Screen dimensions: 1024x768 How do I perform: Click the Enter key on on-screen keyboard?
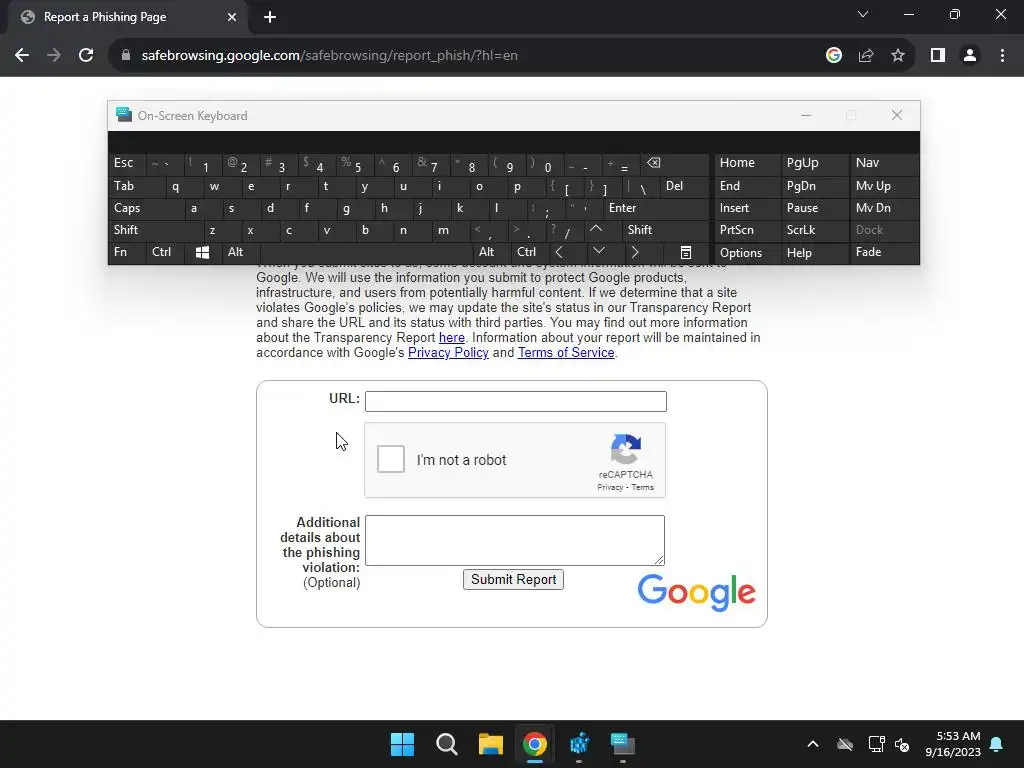(656, 208)
